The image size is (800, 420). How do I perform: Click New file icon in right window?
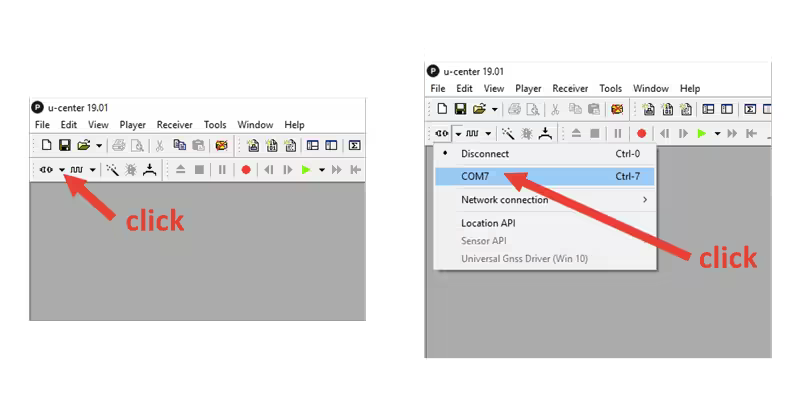point(442,109)
